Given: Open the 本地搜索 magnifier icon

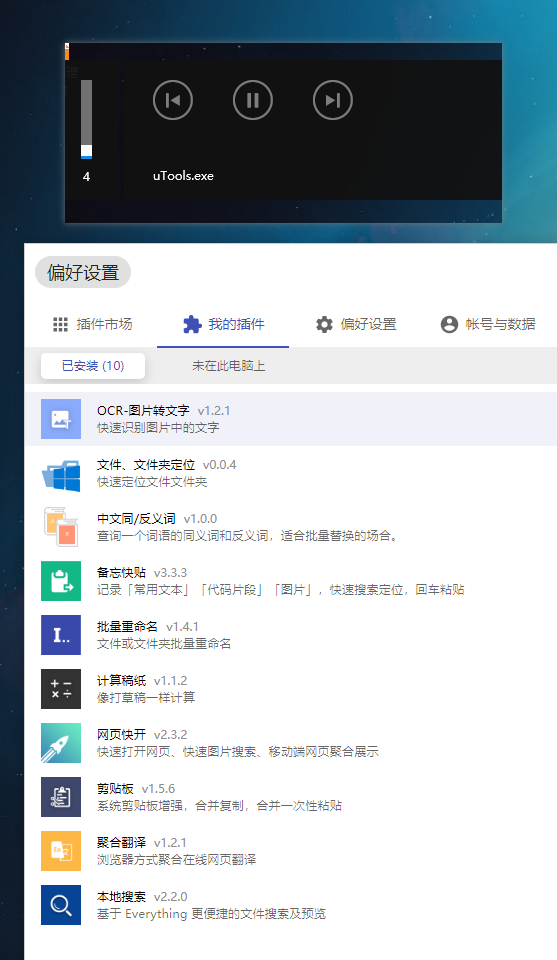Looking at the screenshot, I should click(x=61, y=905).
